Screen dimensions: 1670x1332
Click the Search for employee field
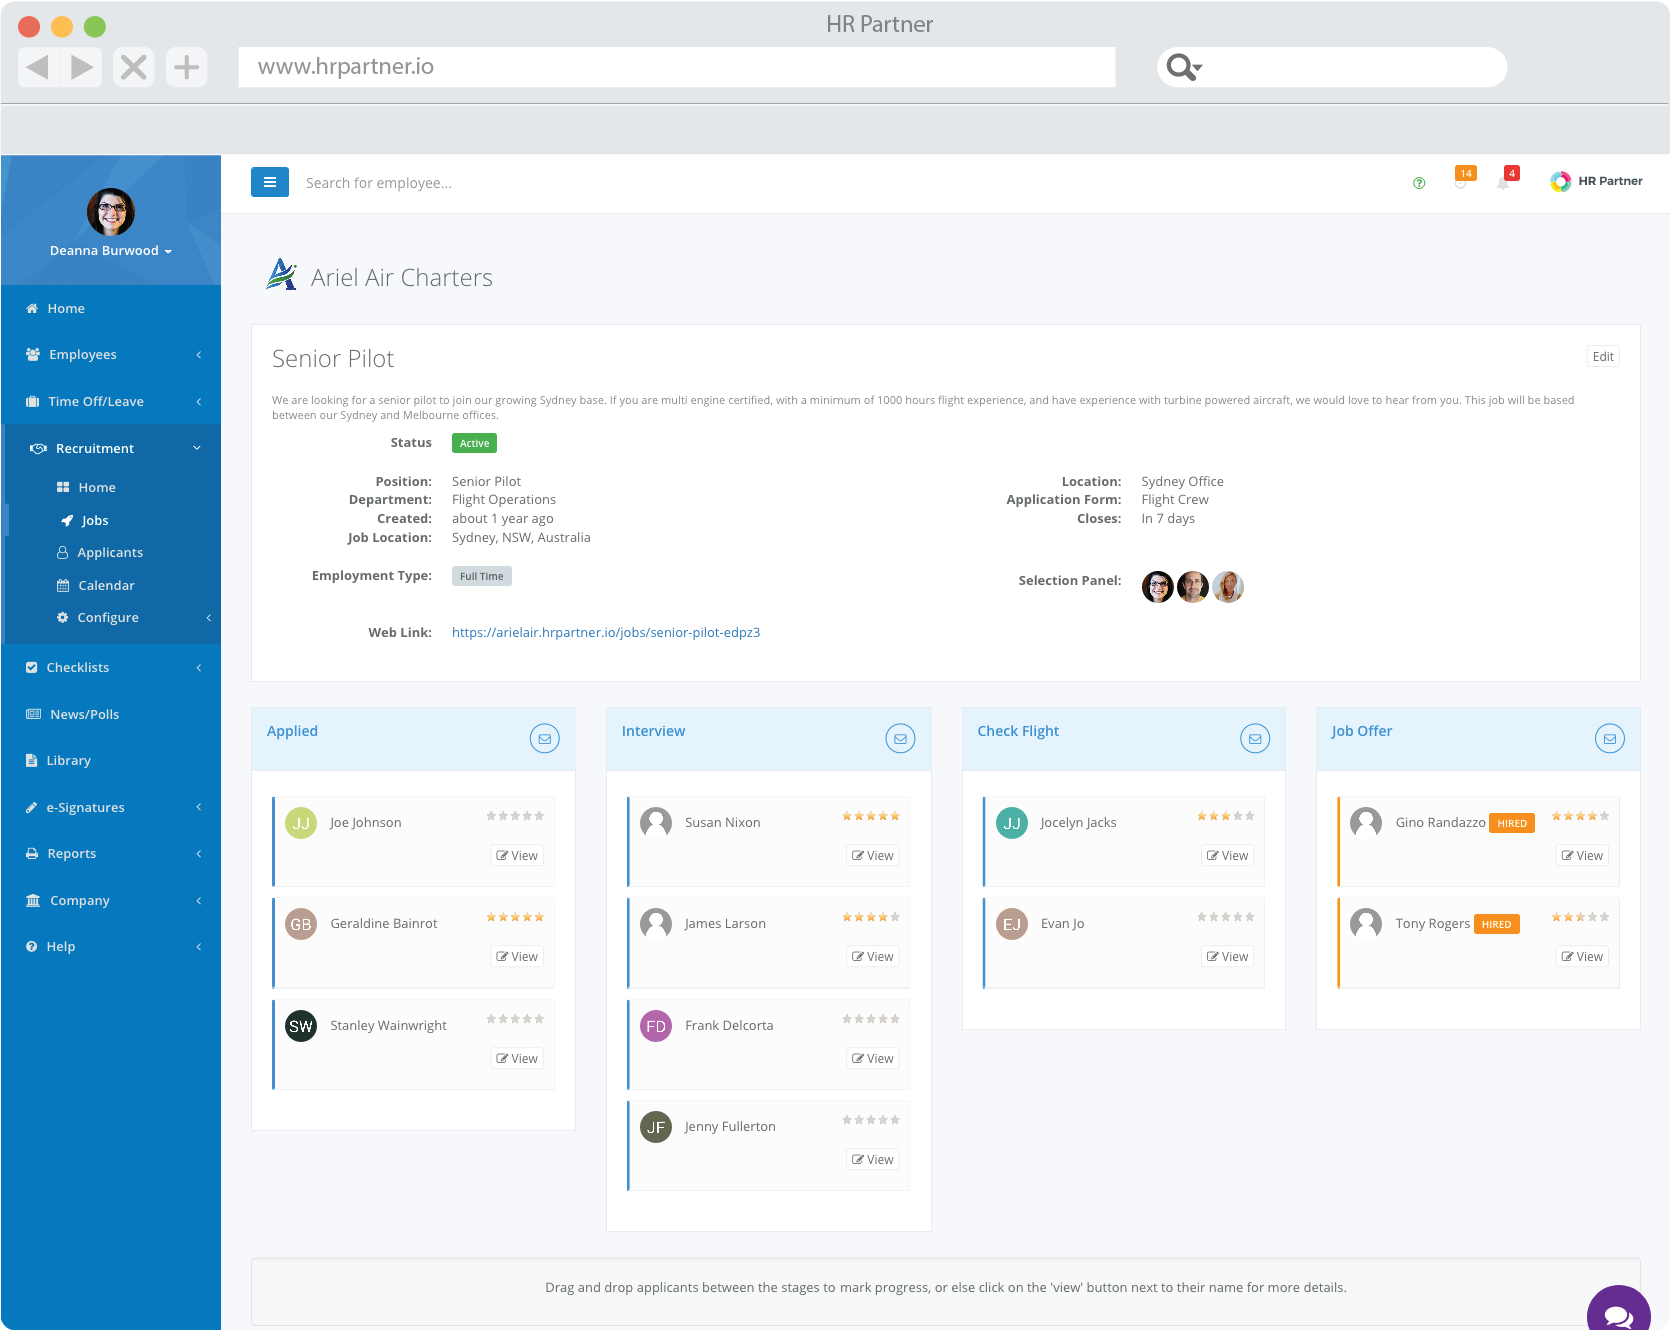[x=378, y=183]
